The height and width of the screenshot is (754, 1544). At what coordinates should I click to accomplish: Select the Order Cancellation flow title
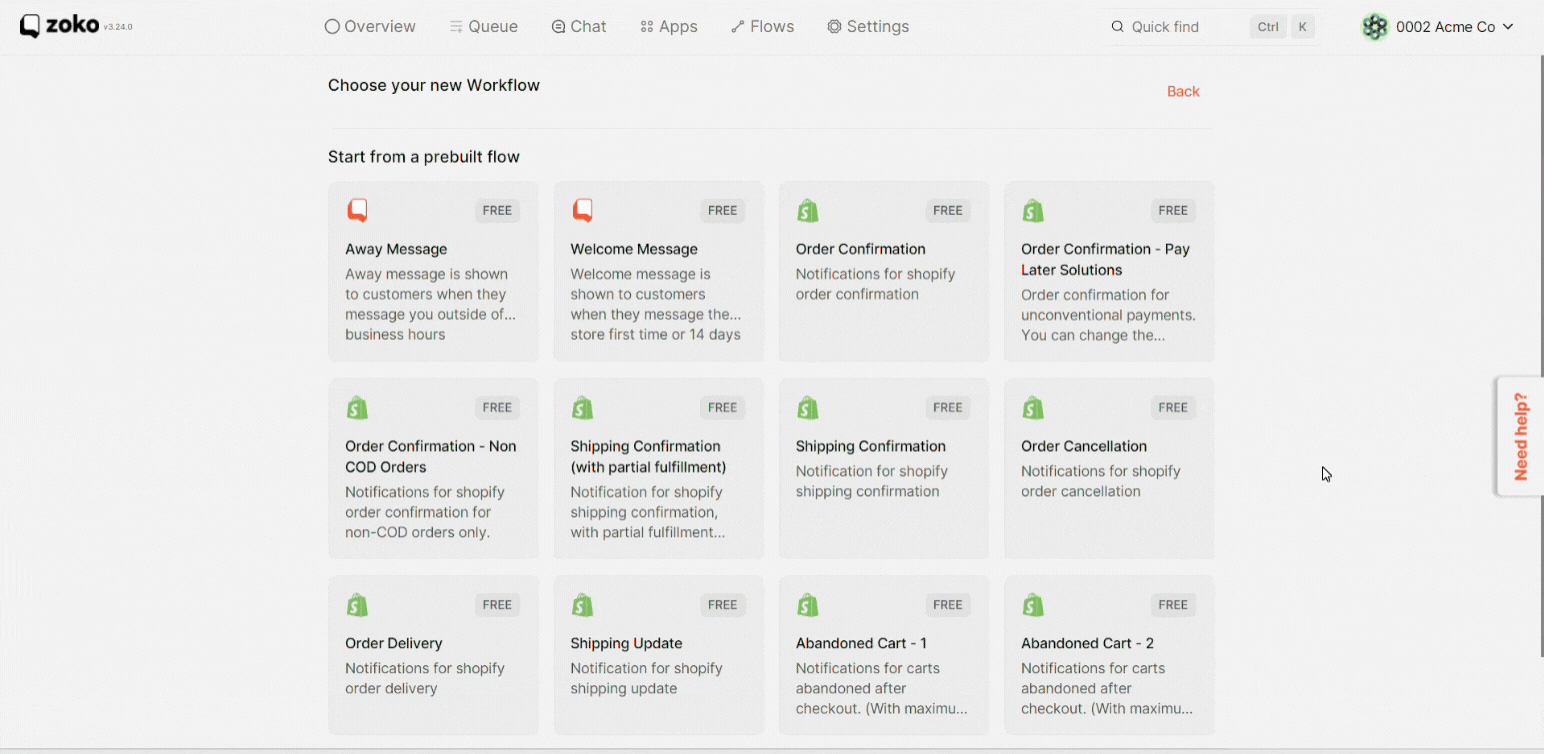1084,446
